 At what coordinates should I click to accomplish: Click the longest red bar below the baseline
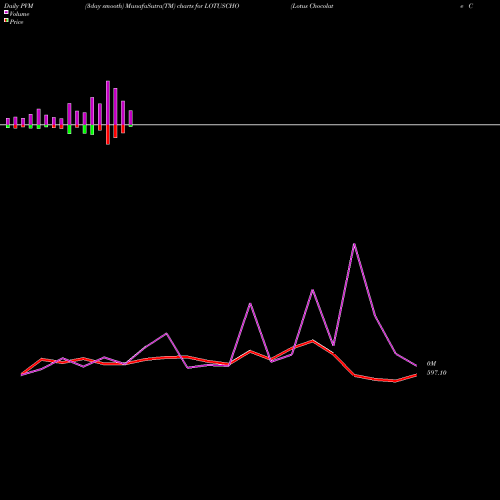click(108, 135)
